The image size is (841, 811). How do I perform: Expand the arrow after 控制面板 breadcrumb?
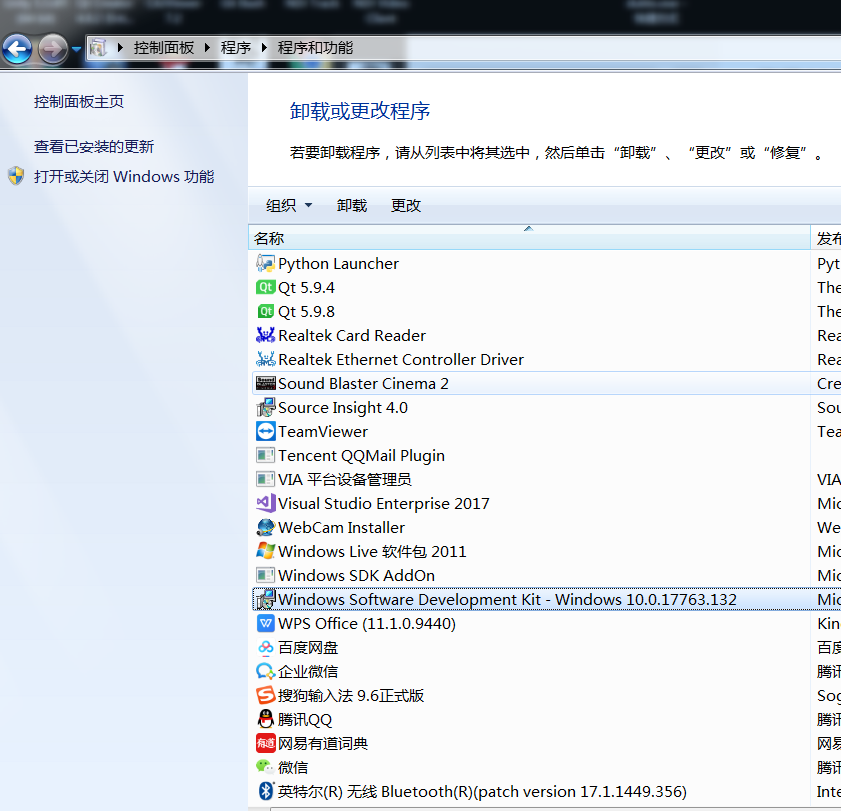207,48
